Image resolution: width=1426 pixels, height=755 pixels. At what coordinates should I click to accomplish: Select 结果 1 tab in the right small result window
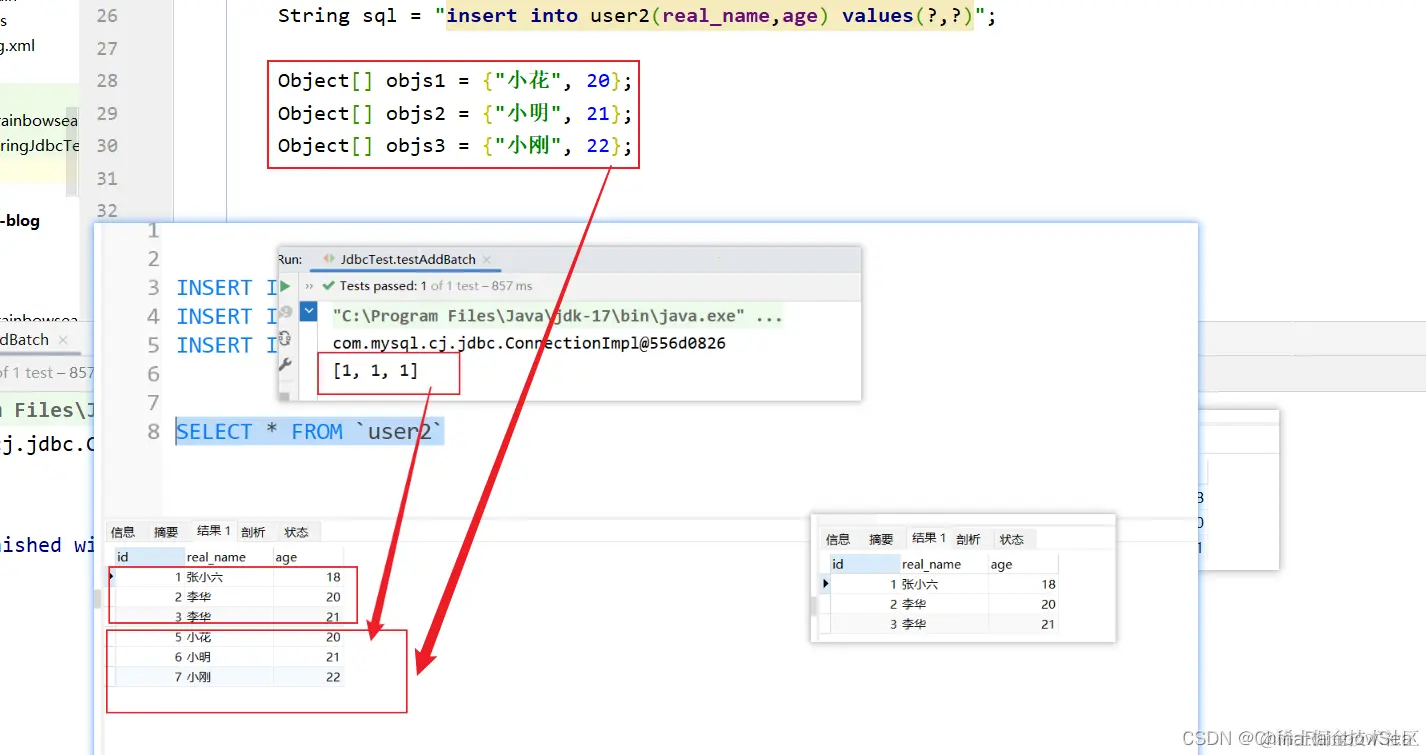pos(929,538)
